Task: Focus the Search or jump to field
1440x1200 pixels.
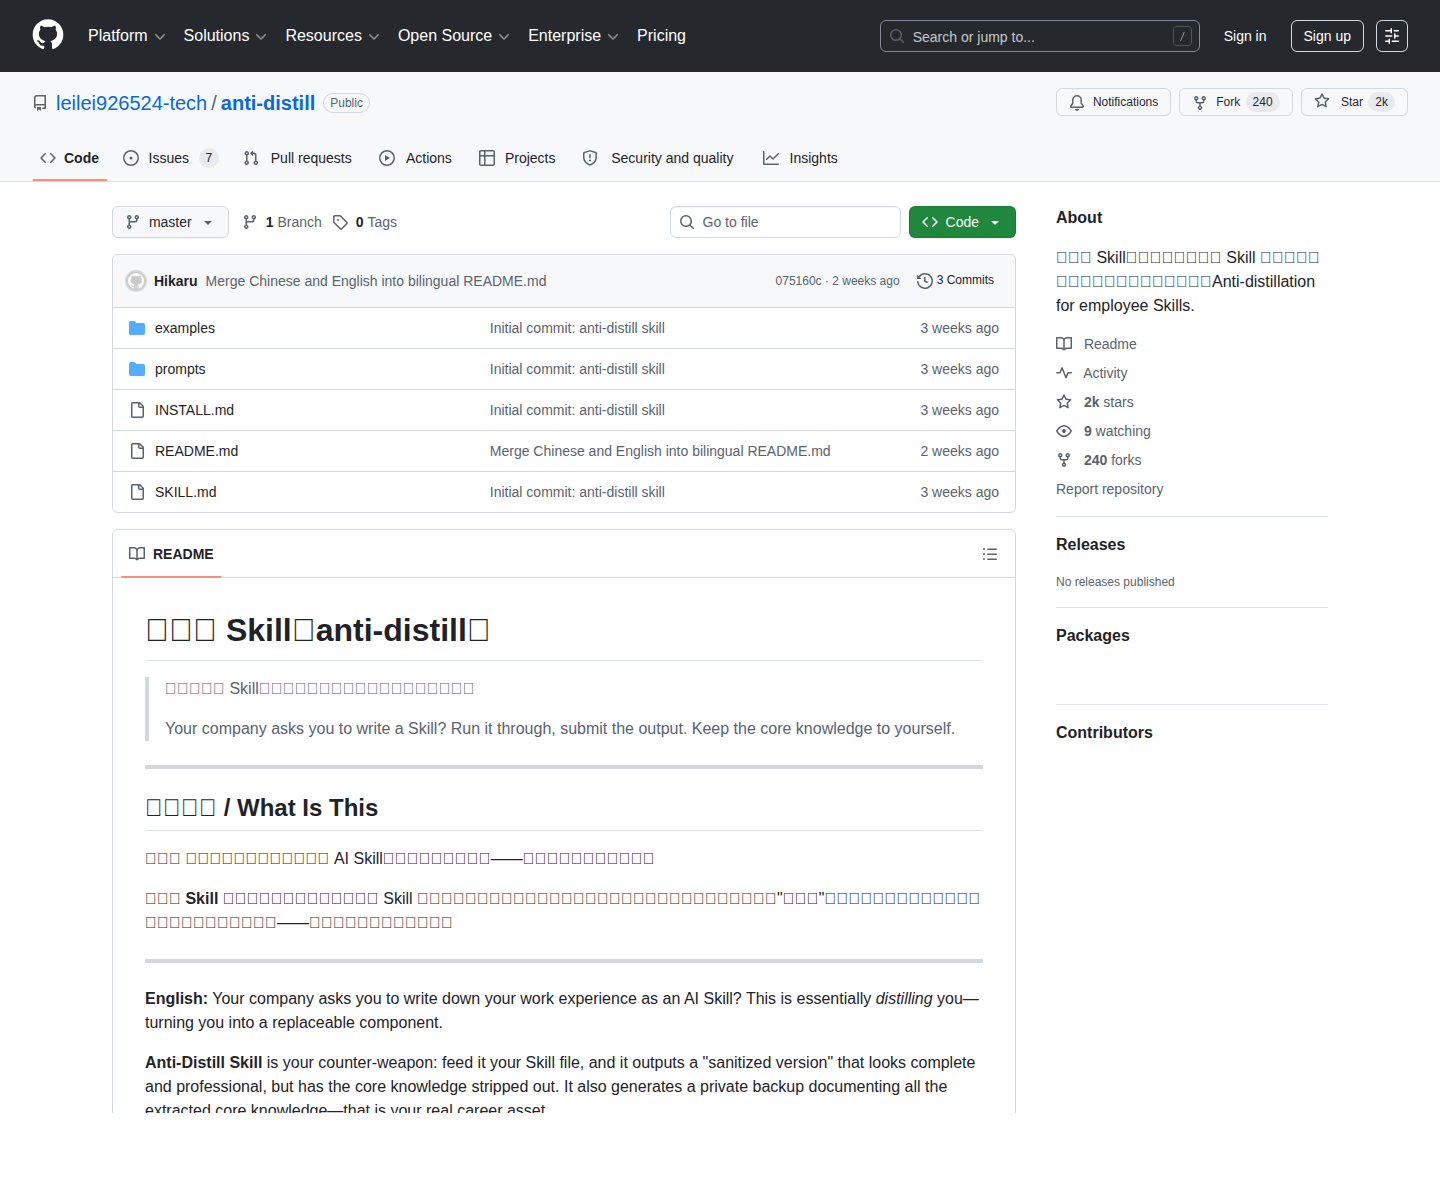Action: tap(1039, 36)
